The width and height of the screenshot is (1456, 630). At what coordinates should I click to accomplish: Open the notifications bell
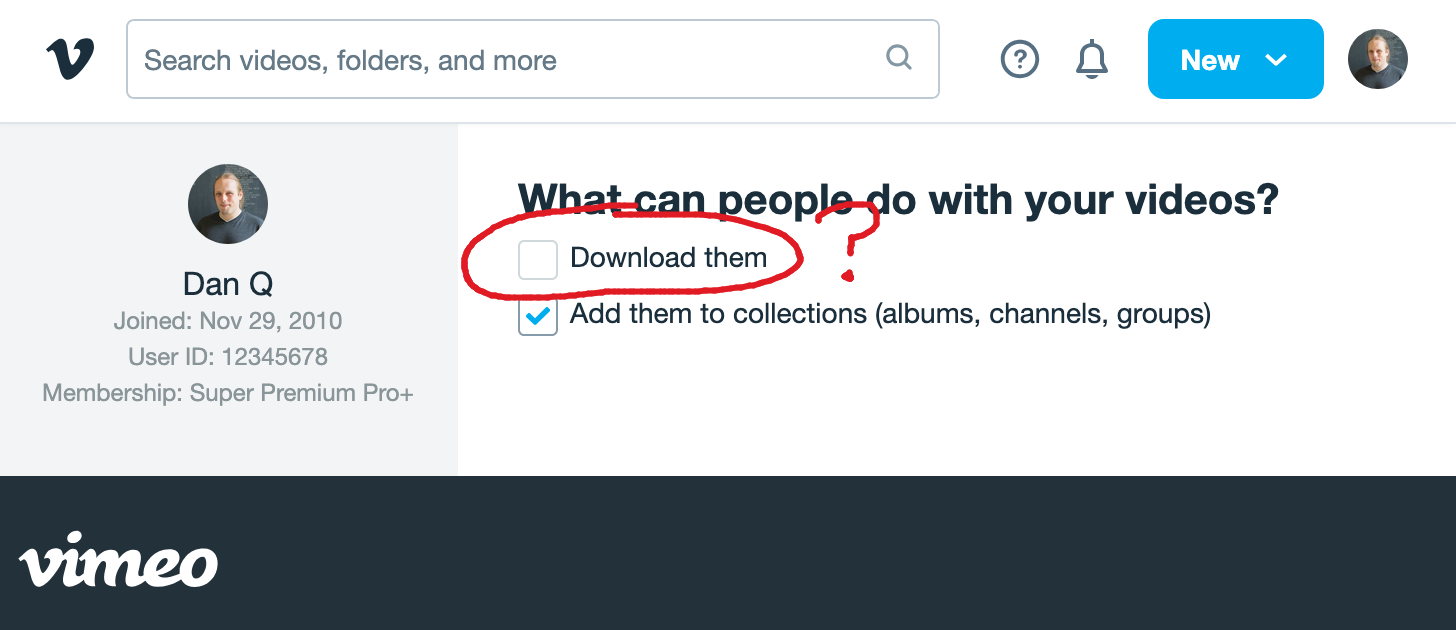(x=1091, y=60)
